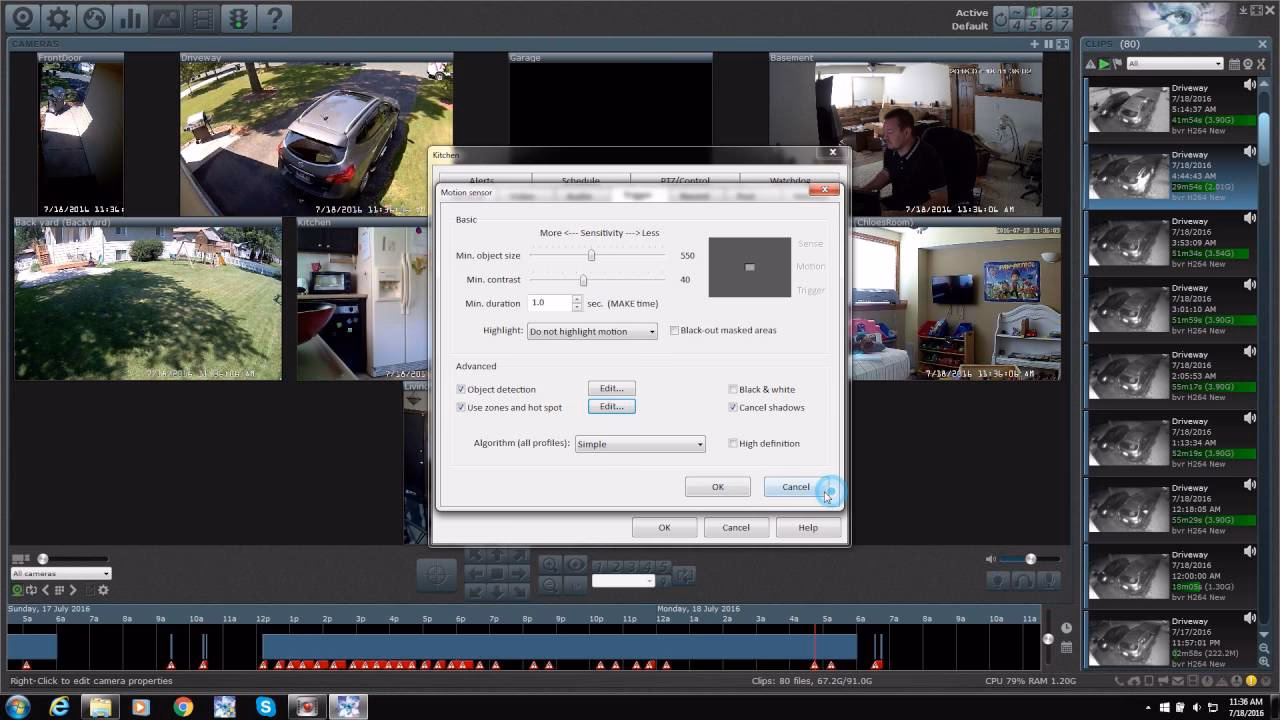The image size is (1280, 720).
Task: Switch to the Schedule tab
Action: [x=580, y=181]
